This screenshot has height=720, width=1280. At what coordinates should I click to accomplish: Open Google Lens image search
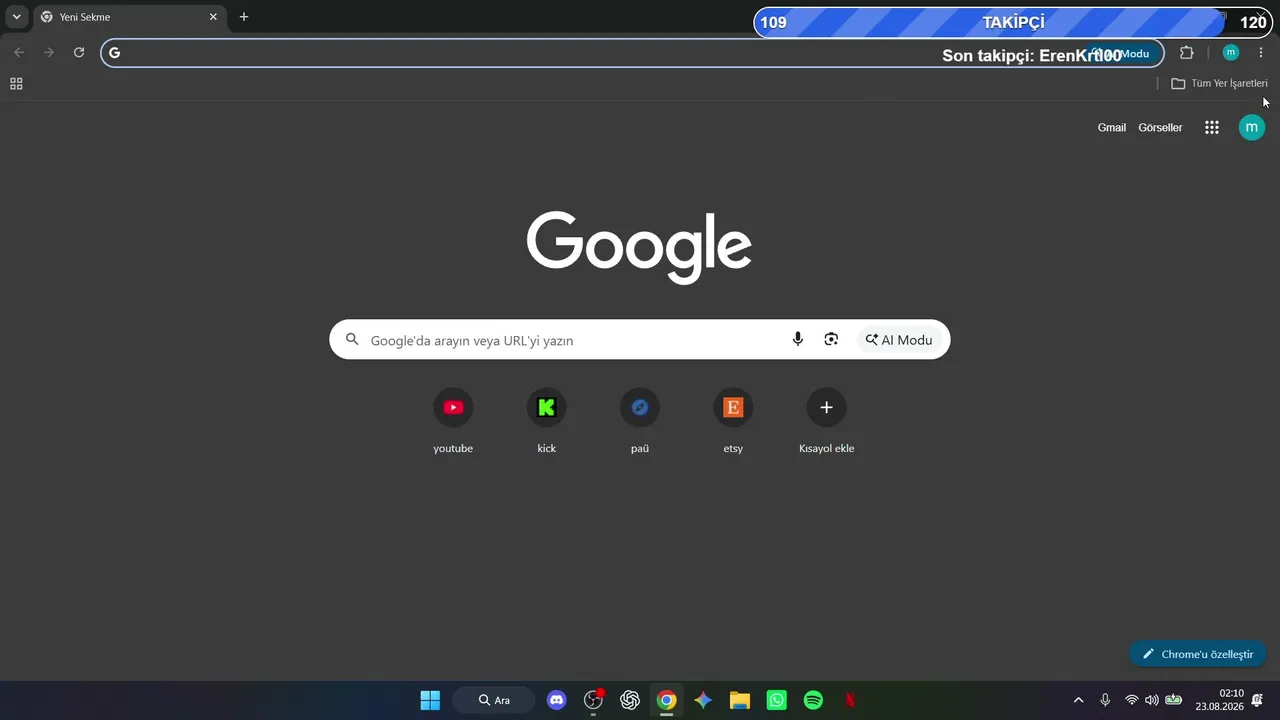tap(831, 340)
